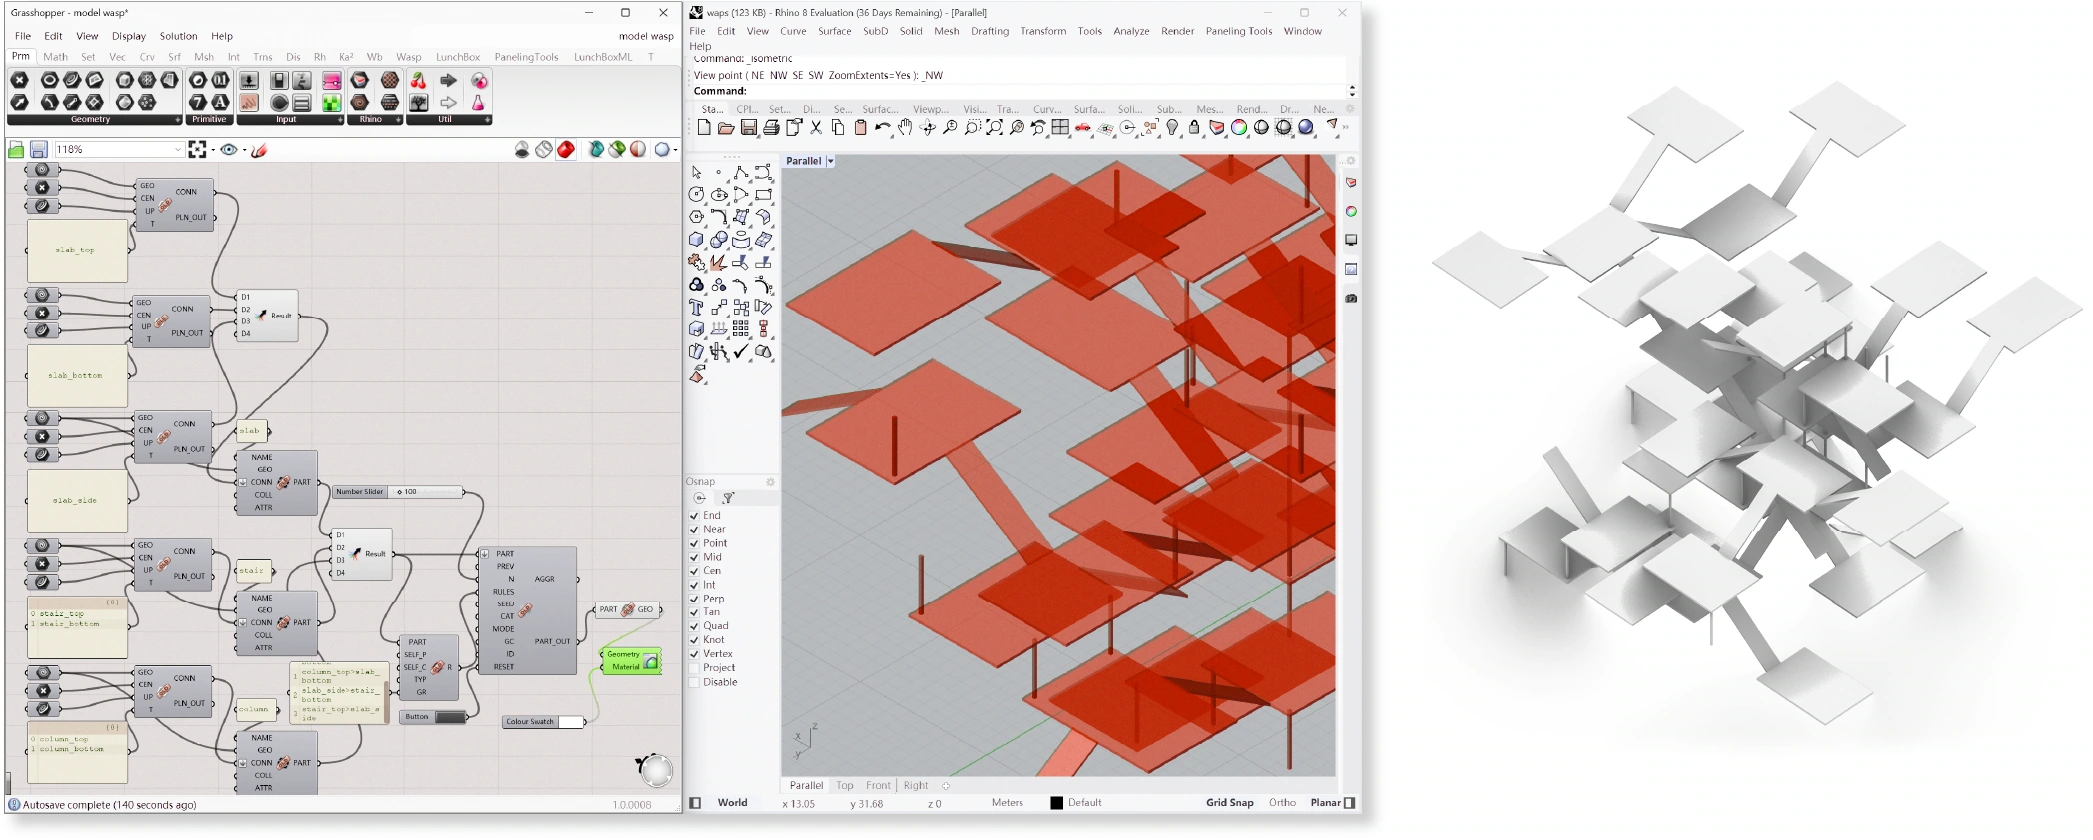Click the Number Slider set to 100
The width and height of the screenshot is (2093, 840).
pyautogui.click(x=398, y=492)
